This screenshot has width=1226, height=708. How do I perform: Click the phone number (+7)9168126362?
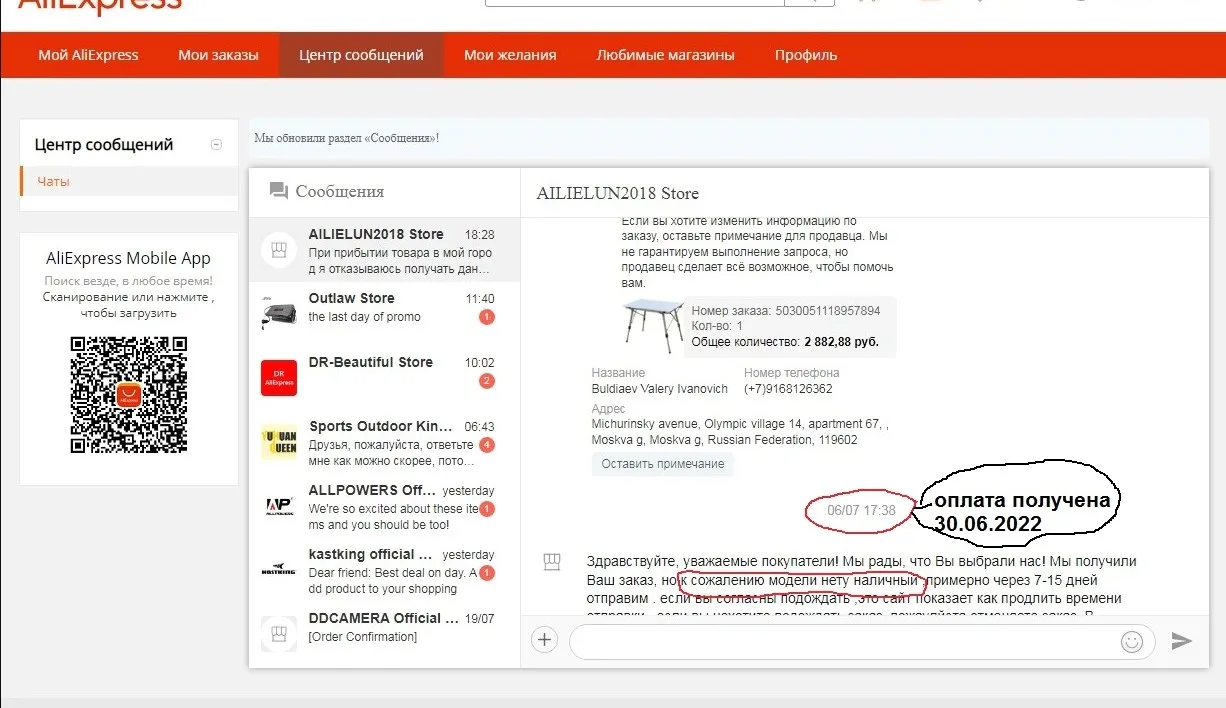[x=788, y=389]
